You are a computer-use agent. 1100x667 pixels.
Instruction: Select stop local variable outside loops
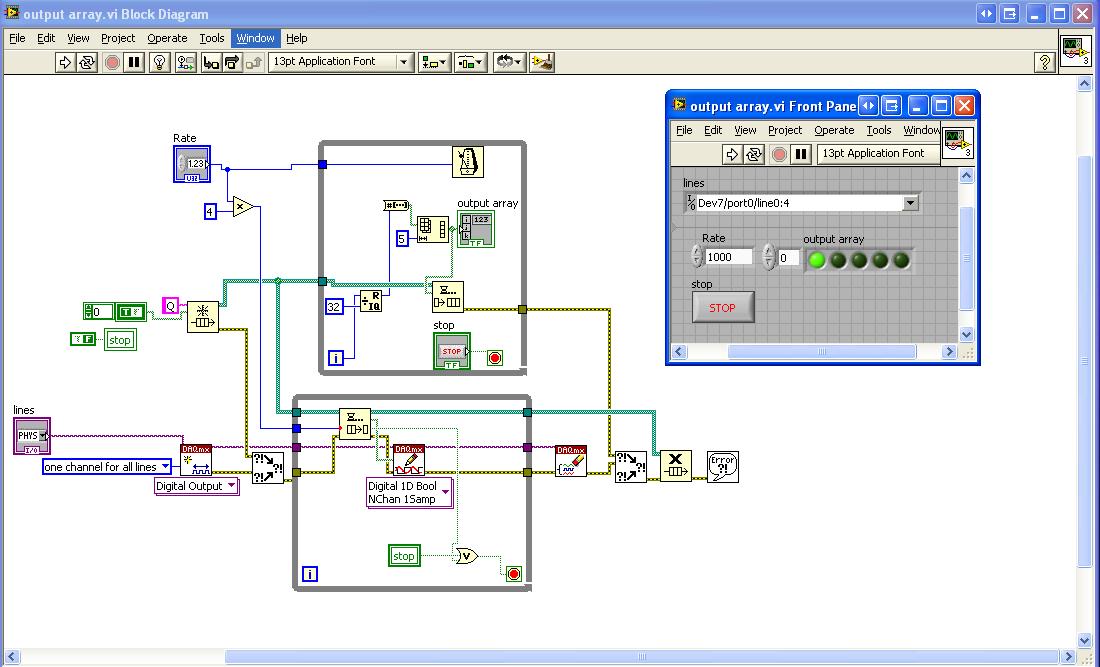[x=120, y=340]
